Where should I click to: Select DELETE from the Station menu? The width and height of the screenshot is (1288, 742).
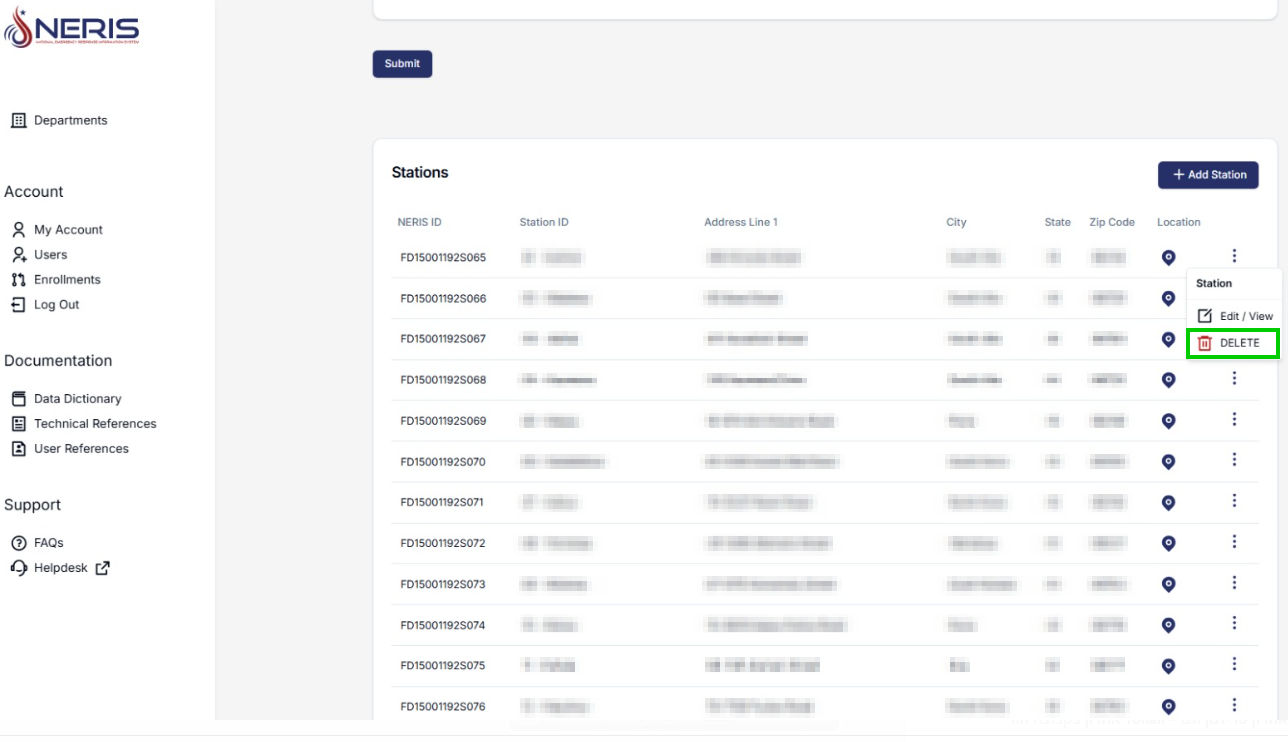[1232, 343]
